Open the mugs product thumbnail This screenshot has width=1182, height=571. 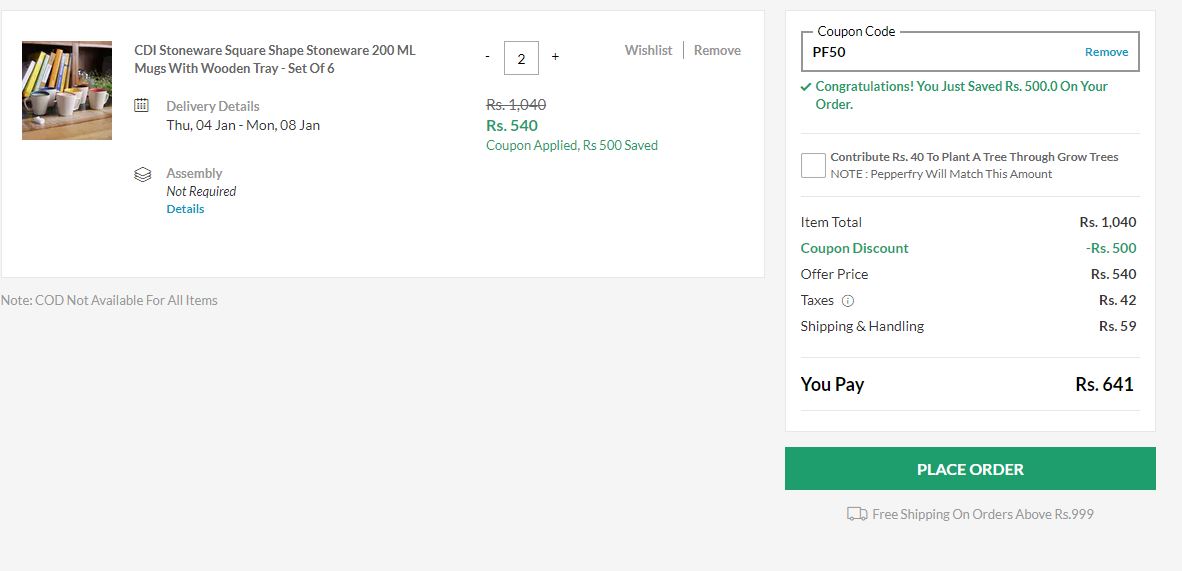[67, 91]
